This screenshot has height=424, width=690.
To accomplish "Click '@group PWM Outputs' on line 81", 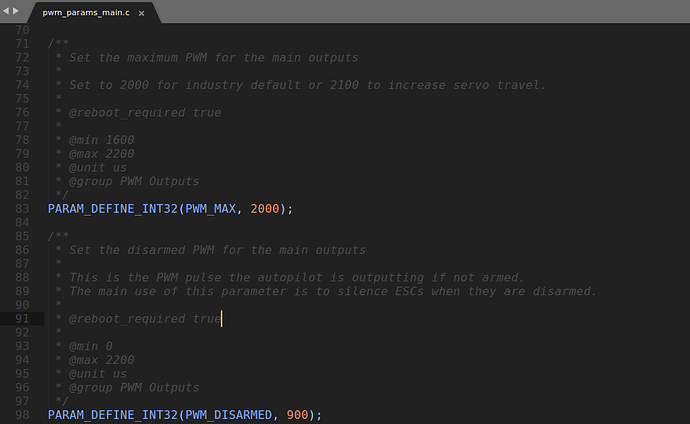I will click(134, 181).
